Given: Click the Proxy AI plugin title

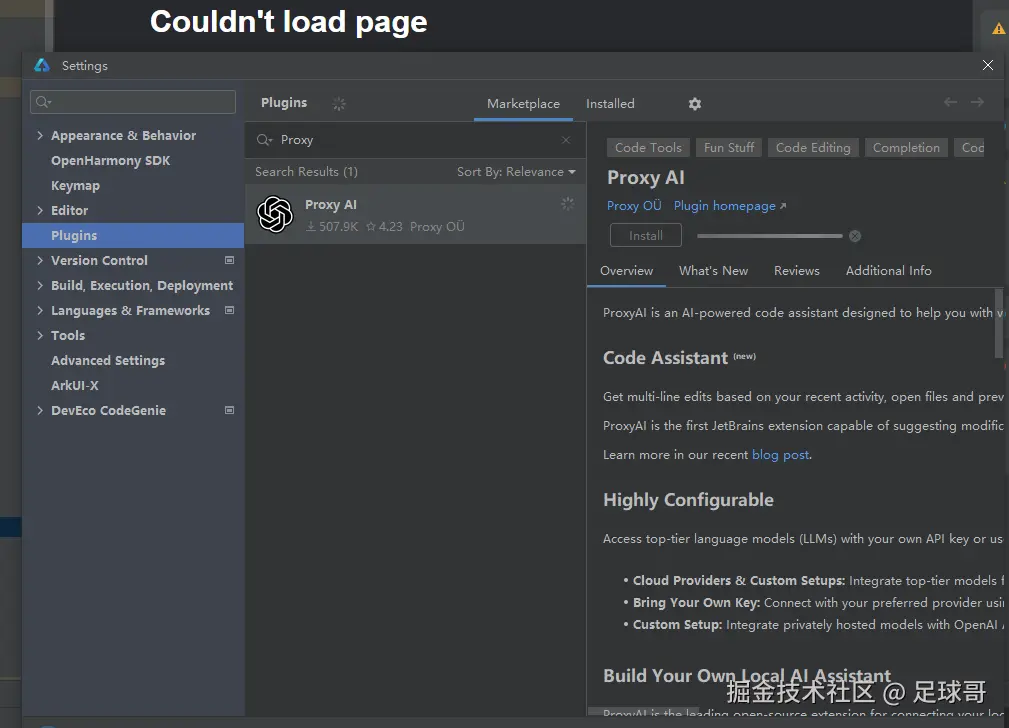Looking at the screenshot, I should [x=645, y=178].
